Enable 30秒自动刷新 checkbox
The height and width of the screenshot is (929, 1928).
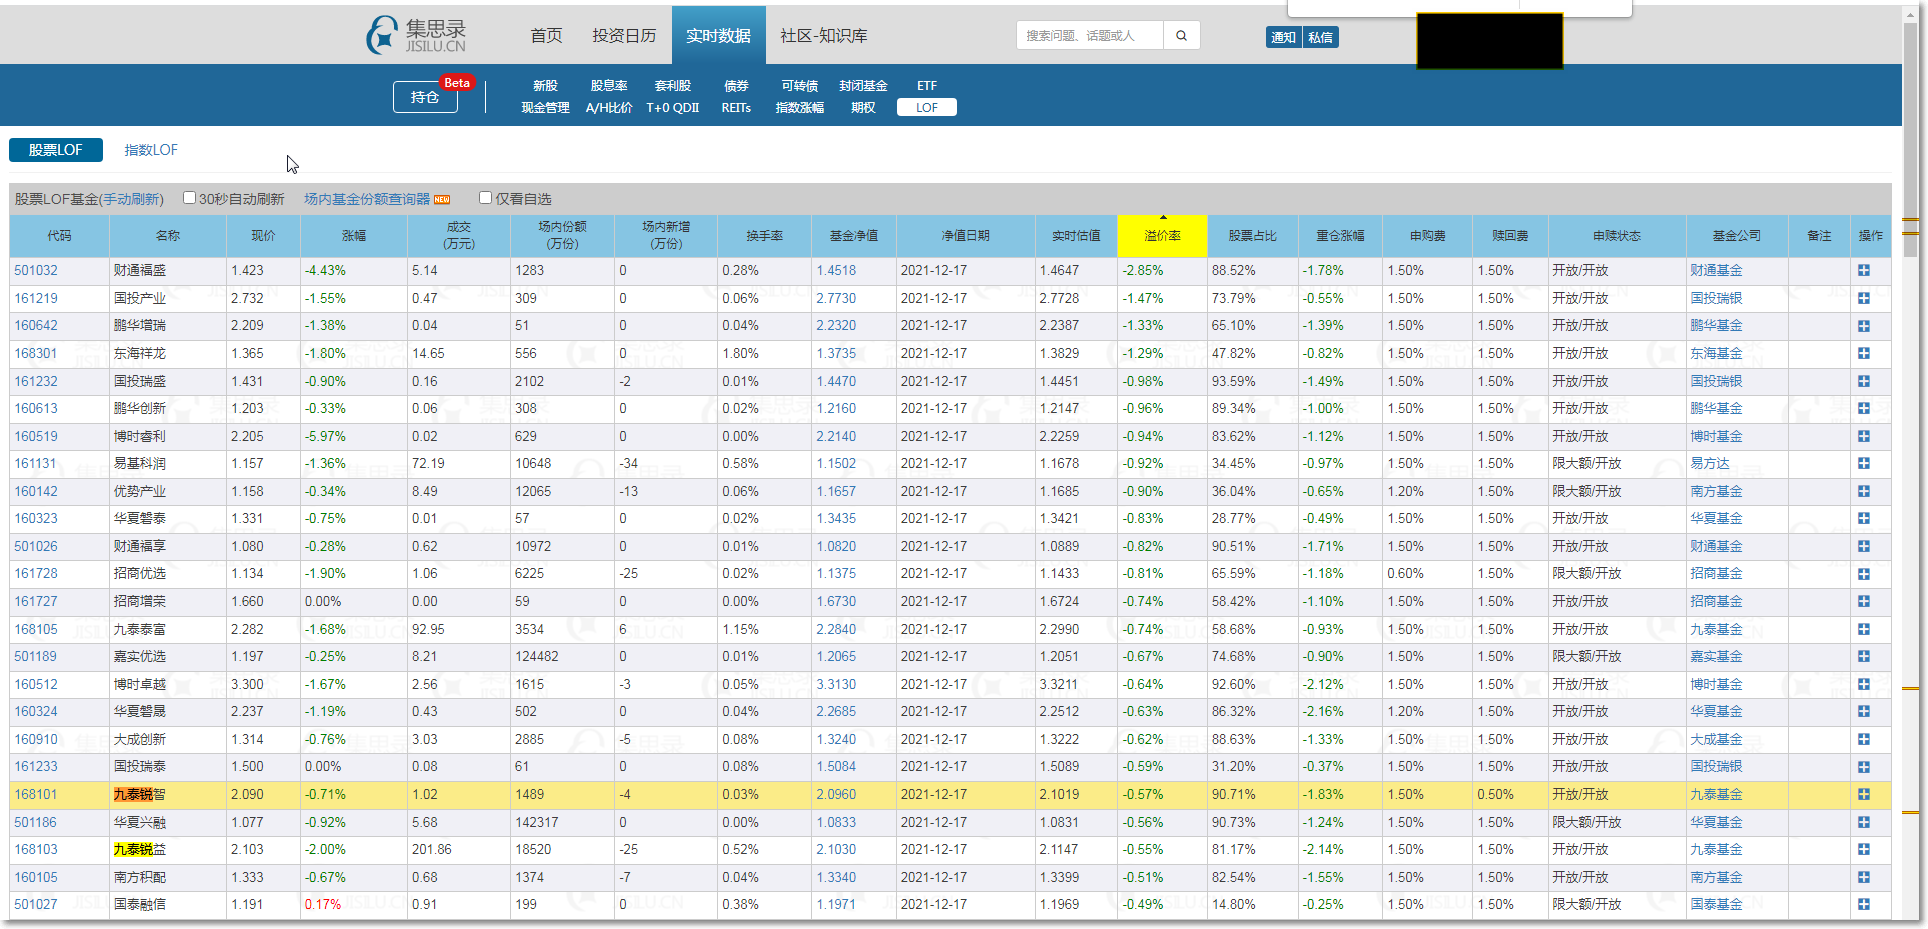point(189,198)
